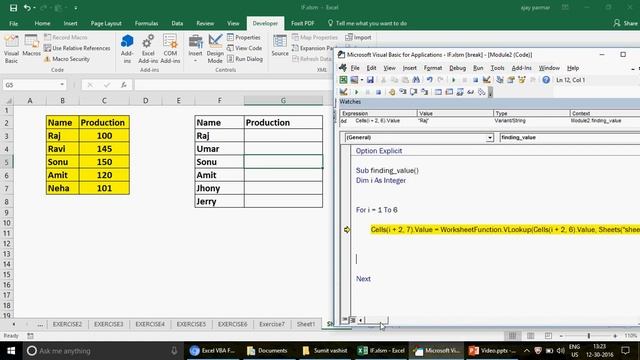Open the COM Add-ins dialog
This screenshot has height=360, width=640.
170,49
